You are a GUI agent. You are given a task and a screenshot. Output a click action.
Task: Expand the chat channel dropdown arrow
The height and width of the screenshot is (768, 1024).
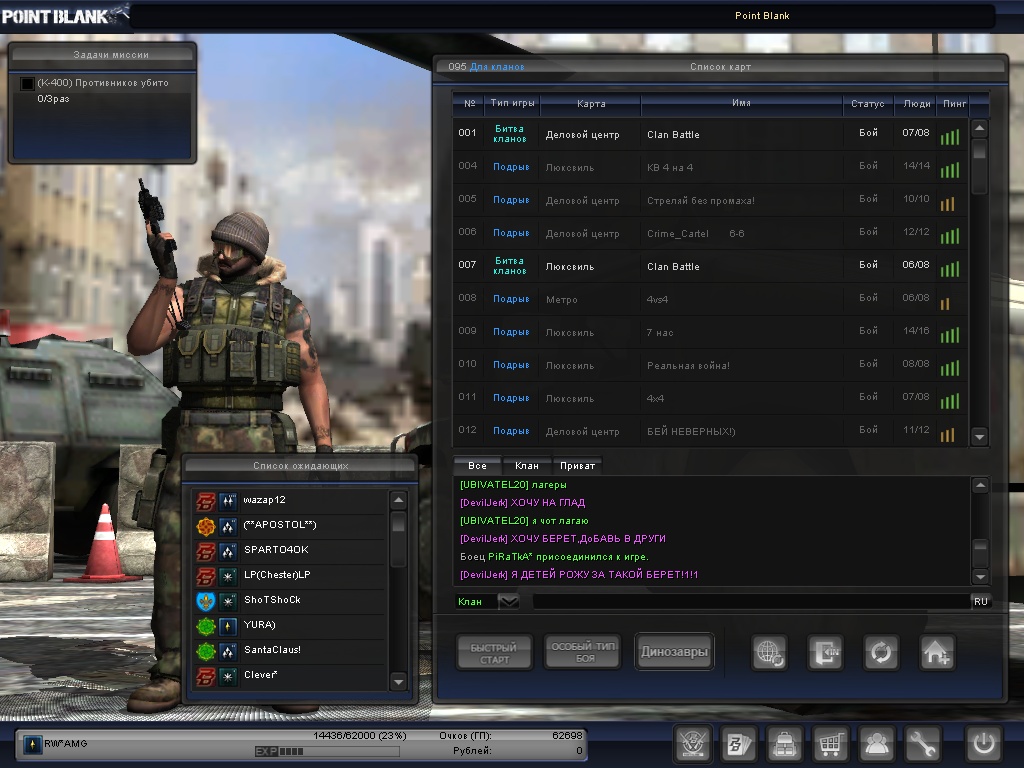point(508,601)
